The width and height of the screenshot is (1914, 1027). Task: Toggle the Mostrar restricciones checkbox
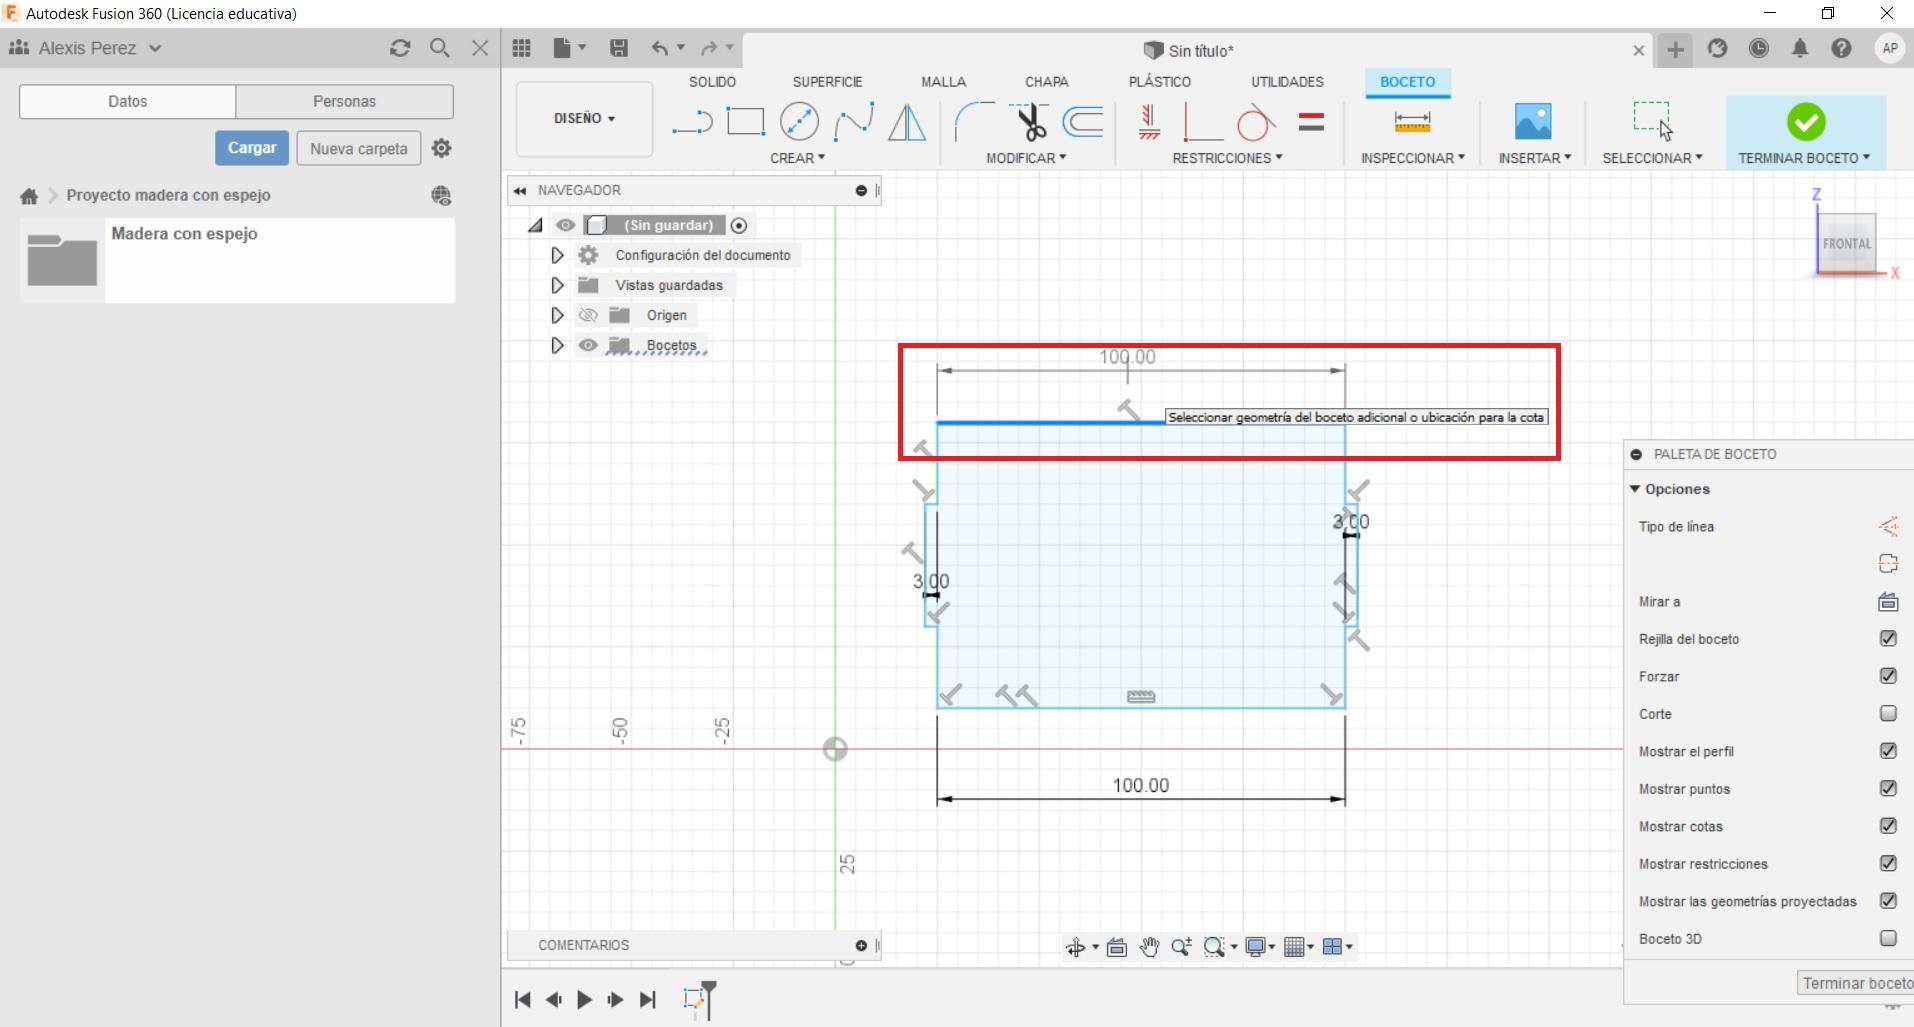click(1888, 864)
